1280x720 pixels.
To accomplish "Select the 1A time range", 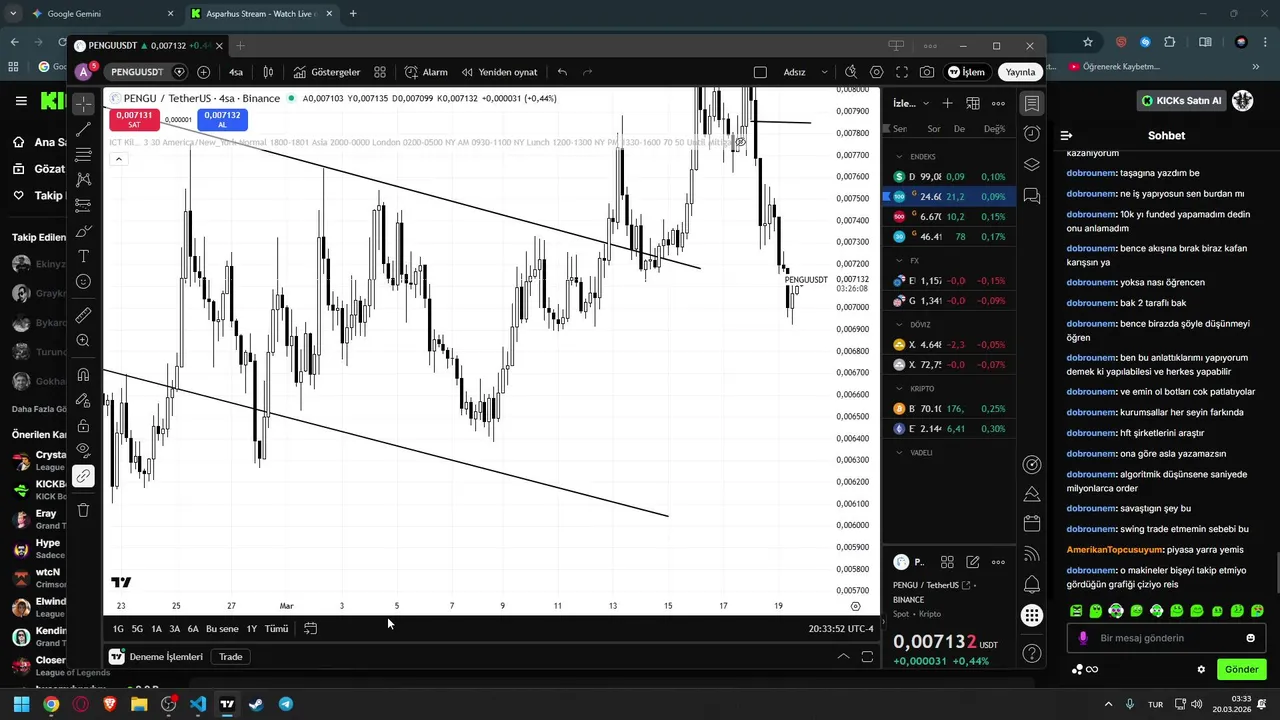I will click(x=156, y=629).
